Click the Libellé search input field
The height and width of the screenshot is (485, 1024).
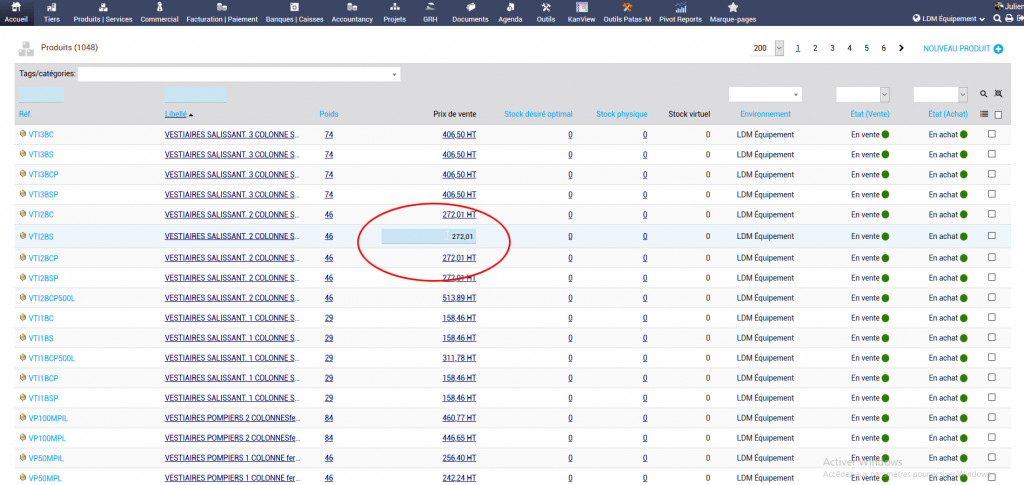point(195,94)
